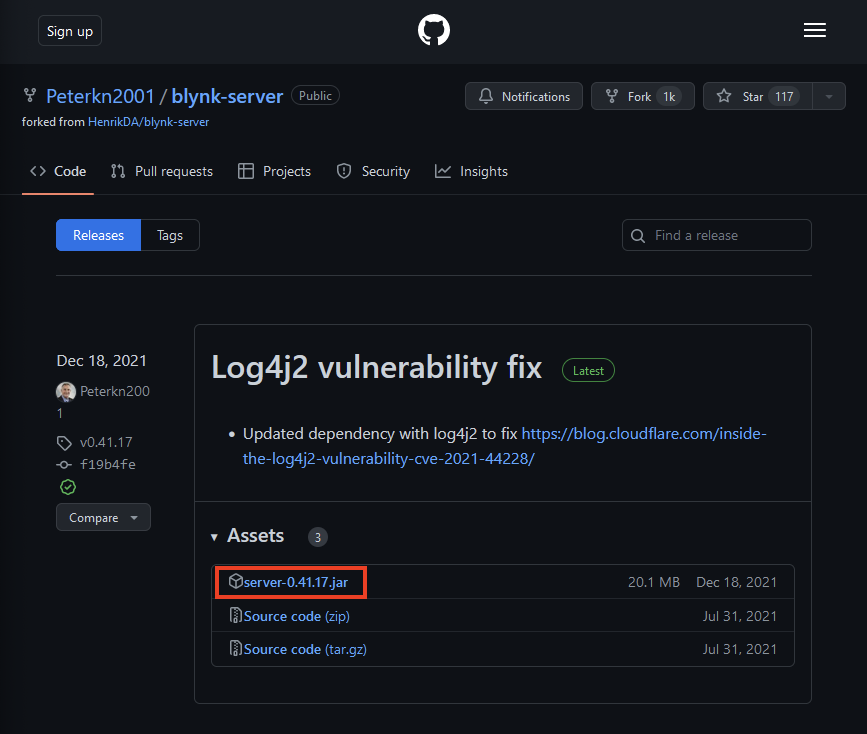
Task: Select the Releases view button
Action: coord(98,235)
